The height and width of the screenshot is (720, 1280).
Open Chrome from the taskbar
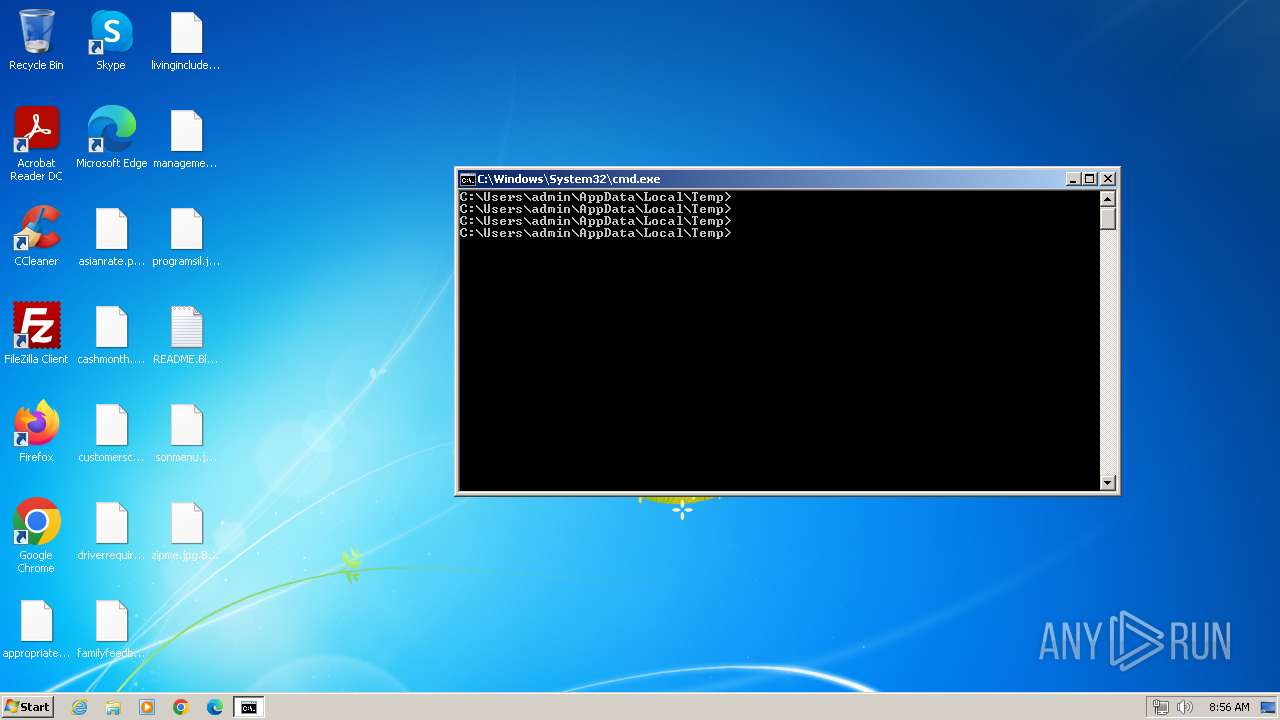point(181,707)
